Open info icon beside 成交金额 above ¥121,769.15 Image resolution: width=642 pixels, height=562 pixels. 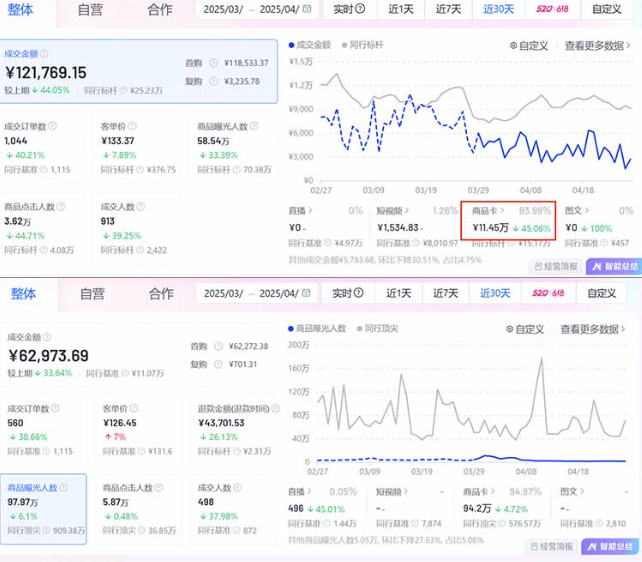[x=44, y=54]
